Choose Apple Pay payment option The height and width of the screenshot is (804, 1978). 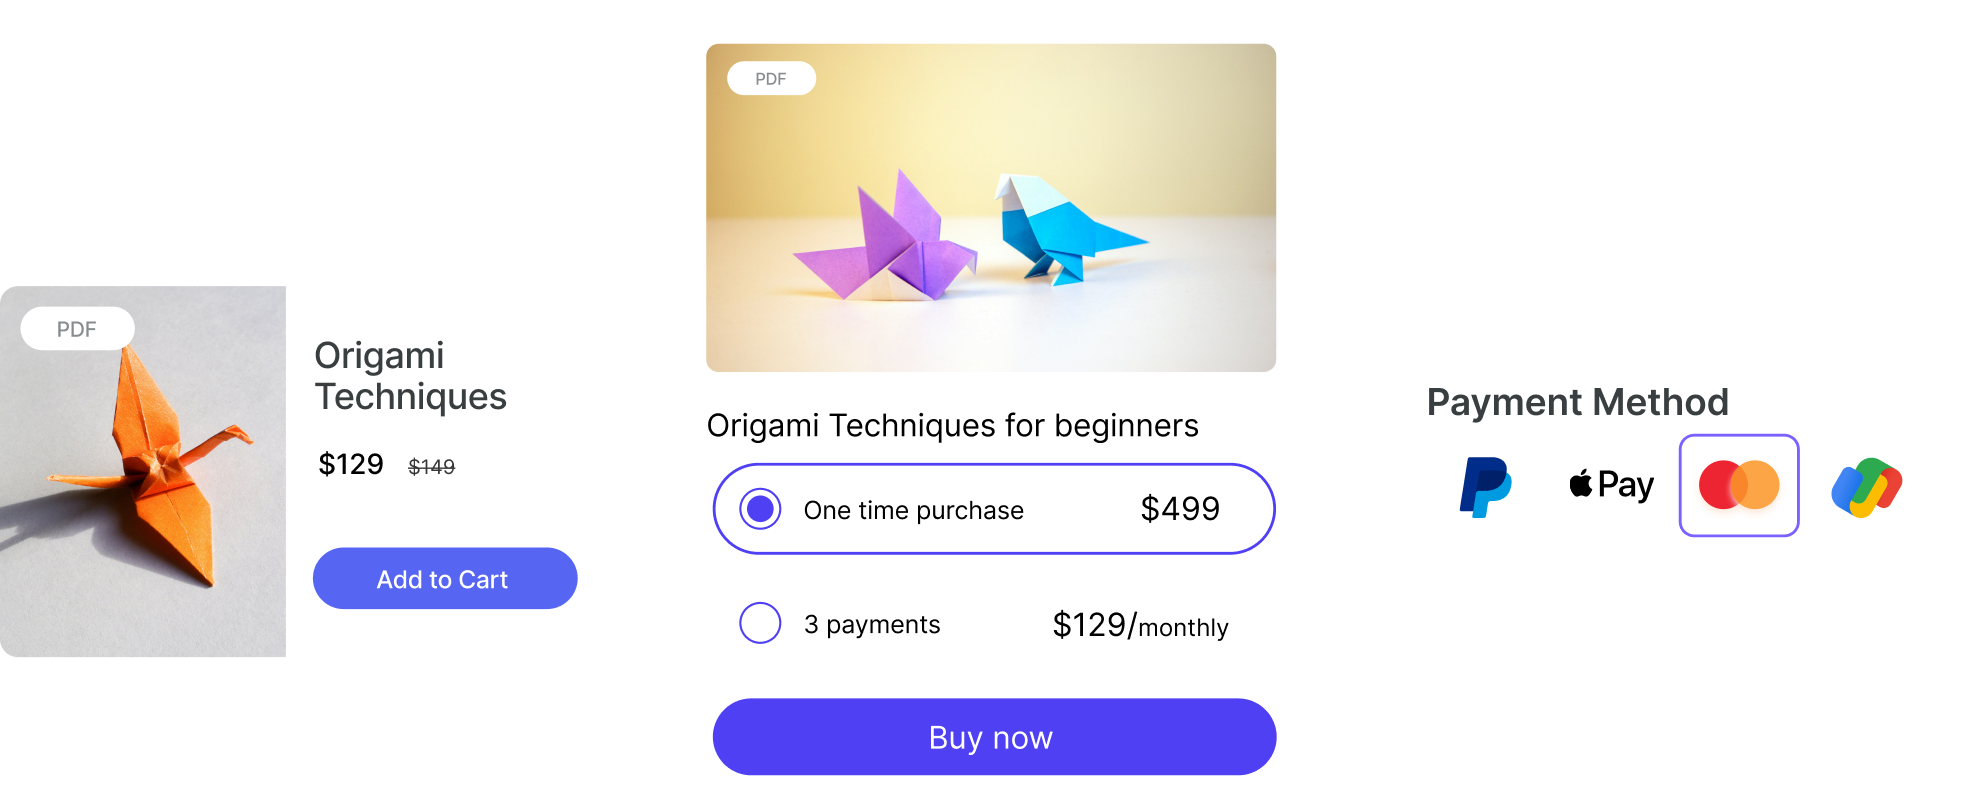(1611, 485)
